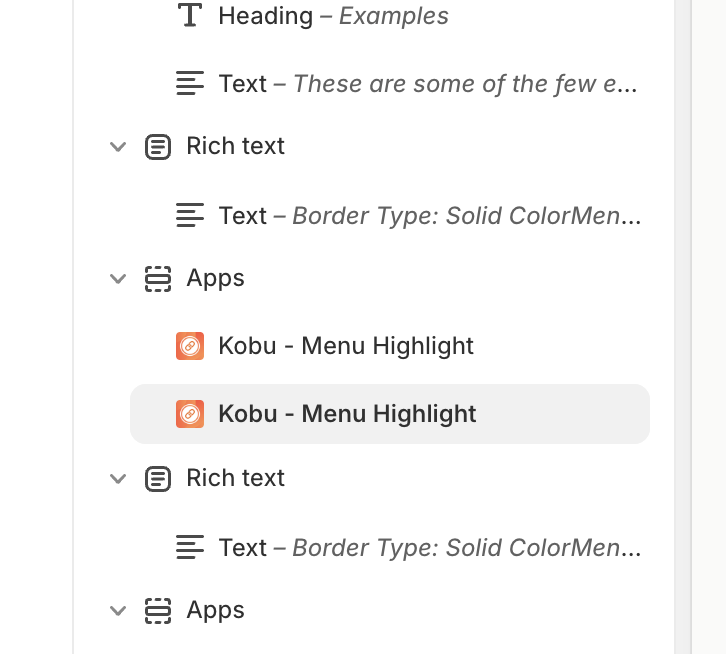Click the unhighlighted Kobu Menu Highlight app icon
726x654 pixels.
click(x=190, y=346)
